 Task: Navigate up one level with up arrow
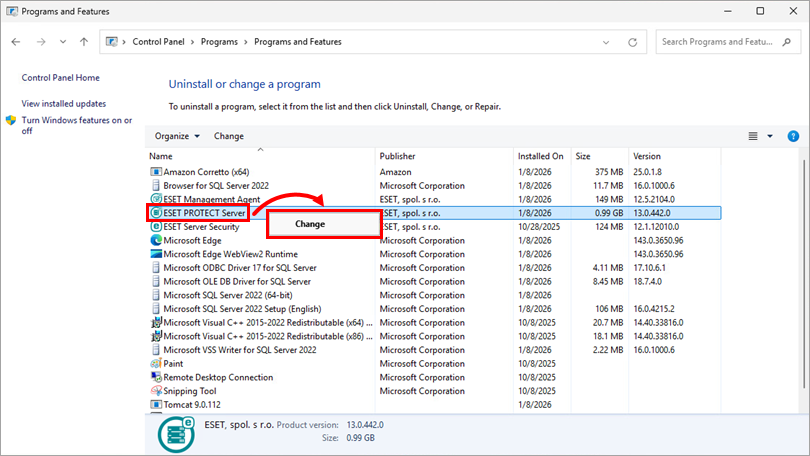(x=84, y=42)
